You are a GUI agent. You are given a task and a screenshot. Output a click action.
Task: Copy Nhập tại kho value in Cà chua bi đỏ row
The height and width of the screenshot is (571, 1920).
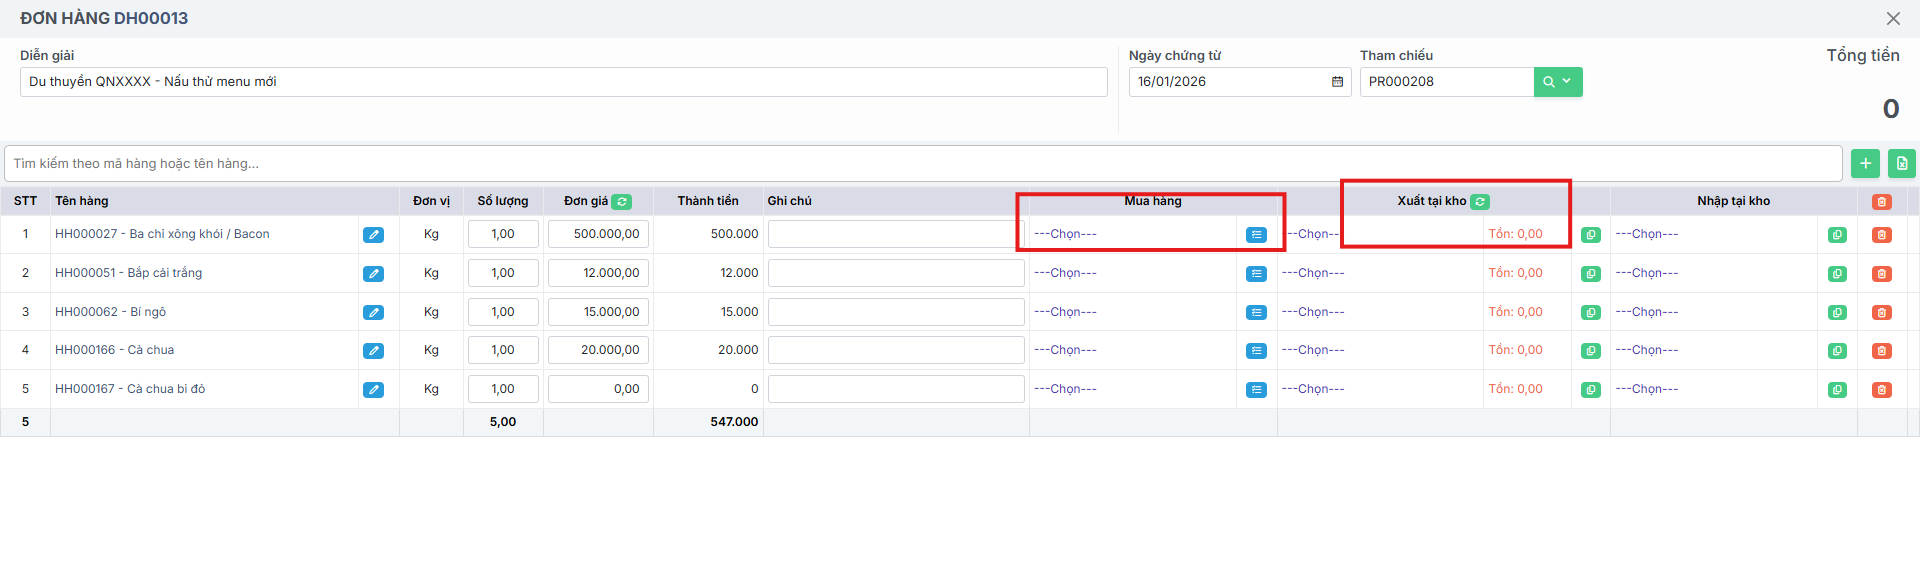(1837, 390)
